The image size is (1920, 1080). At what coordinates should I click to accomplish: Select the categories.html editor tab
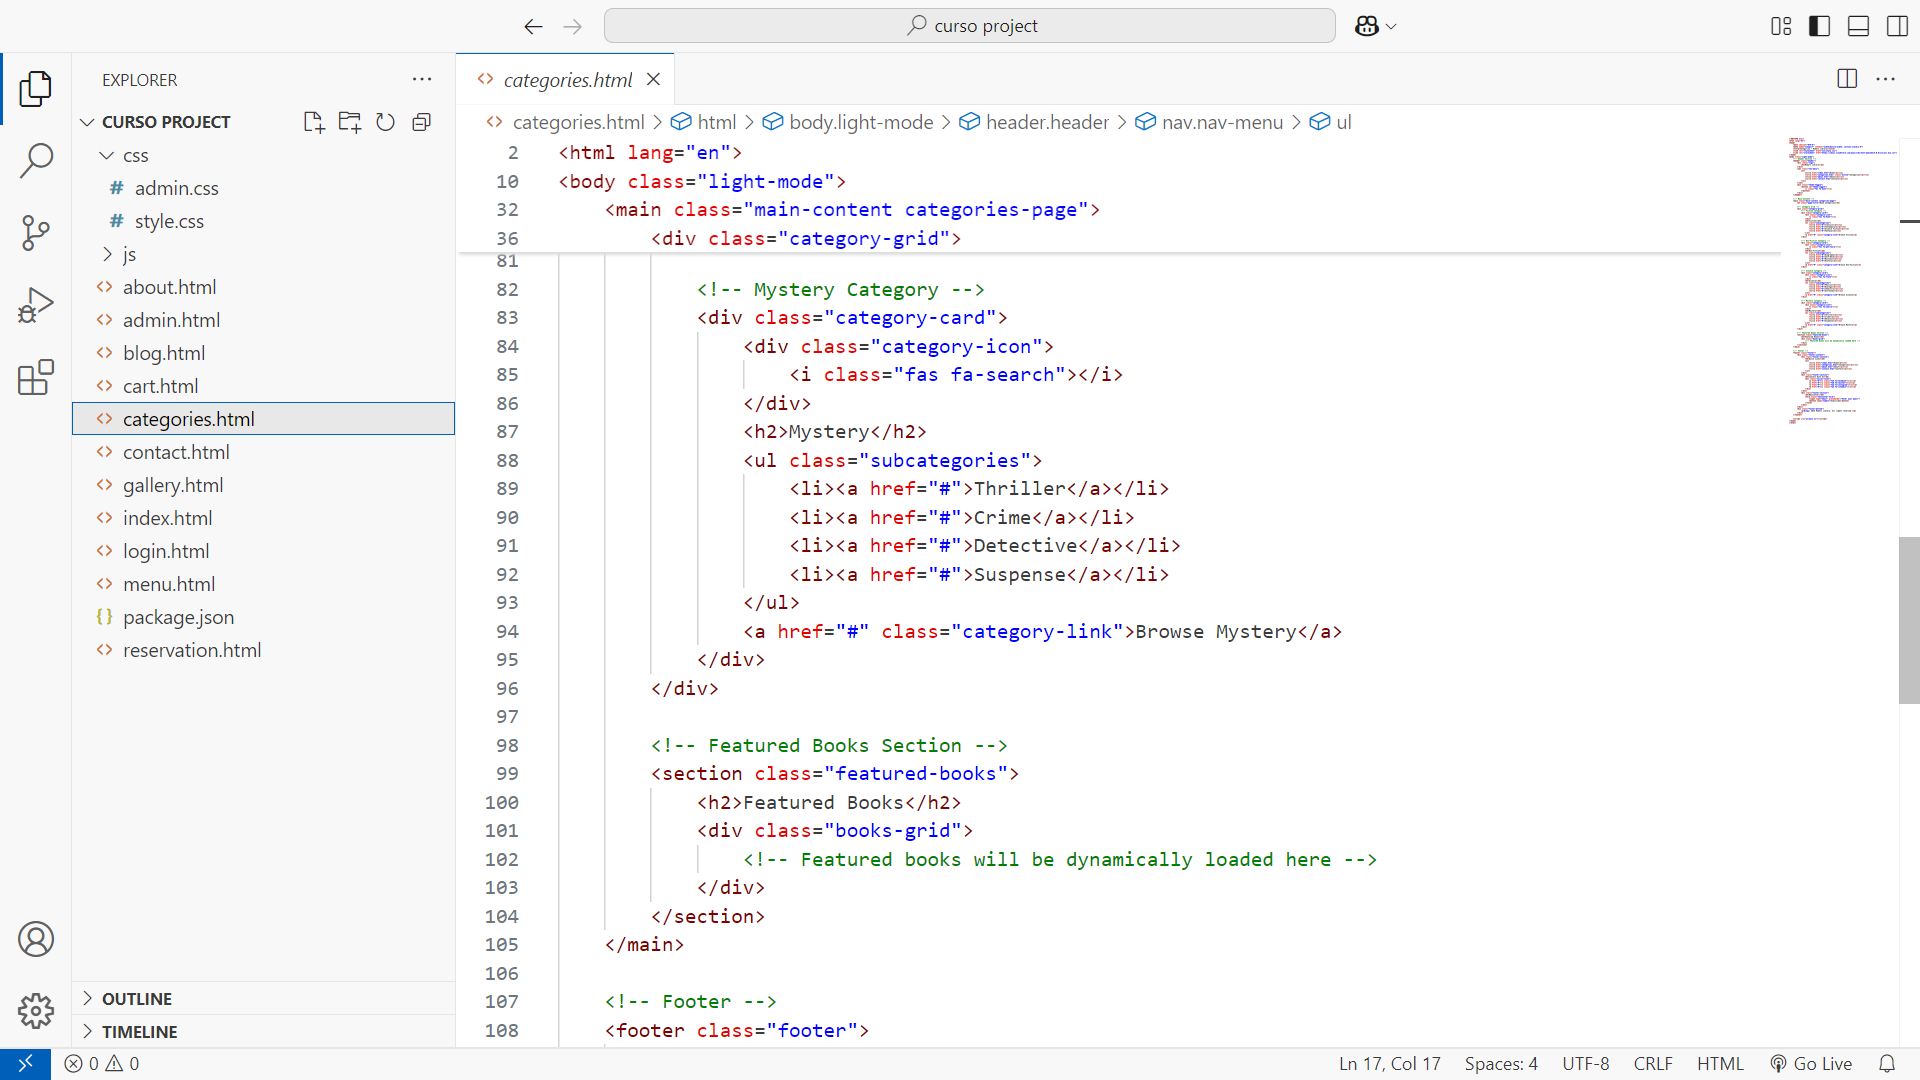pos(566,79)
